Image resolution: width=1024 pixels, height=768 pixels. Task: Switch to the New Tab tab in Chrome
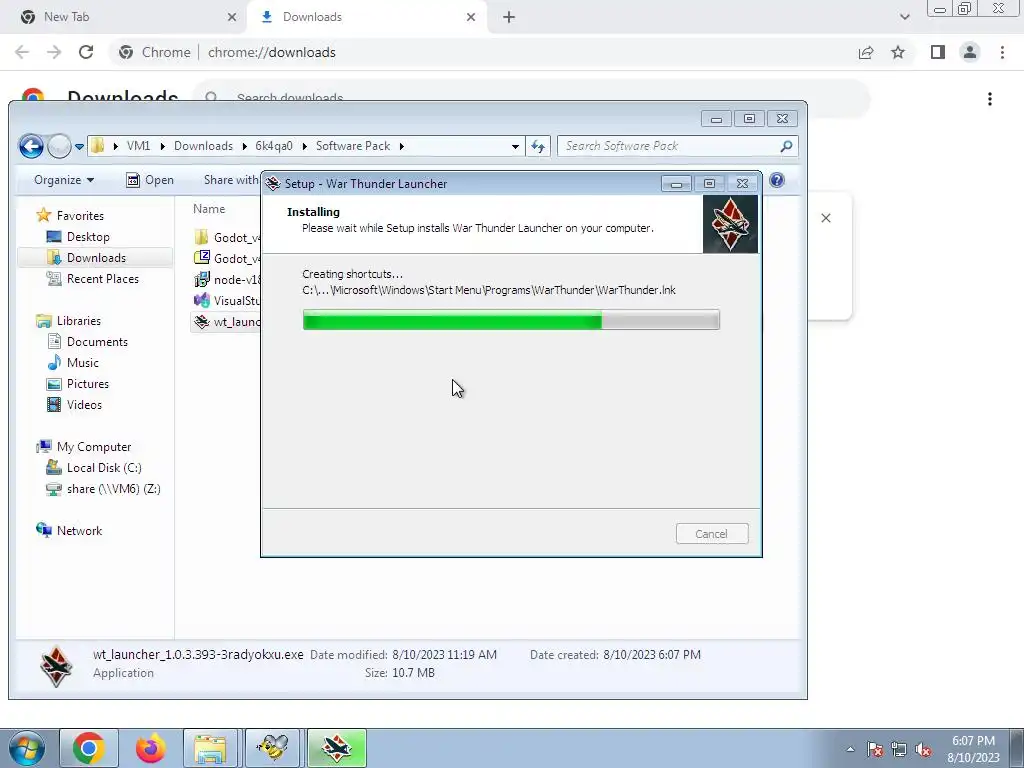pos(126,17)
